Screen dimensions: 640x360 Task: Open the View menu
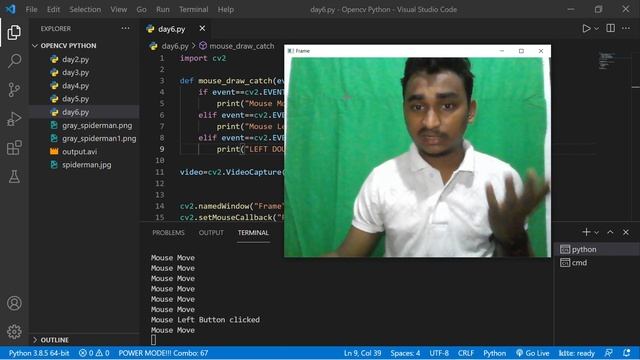point(118,9)
